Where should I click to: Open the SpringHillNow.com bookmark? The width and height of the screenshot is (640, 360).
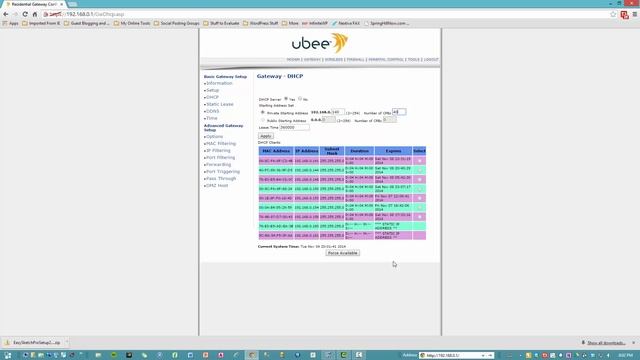[386, 23]
